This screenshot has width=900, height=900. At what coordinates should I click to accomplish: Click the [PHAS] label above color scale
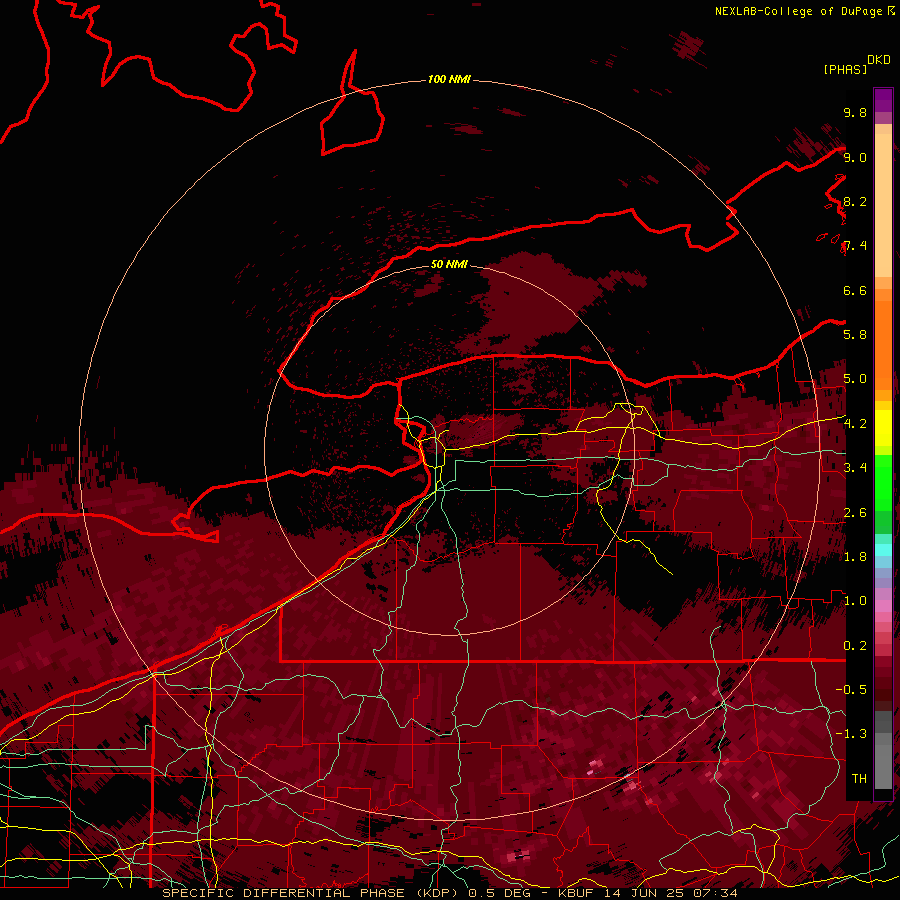[x=845, y=69]
